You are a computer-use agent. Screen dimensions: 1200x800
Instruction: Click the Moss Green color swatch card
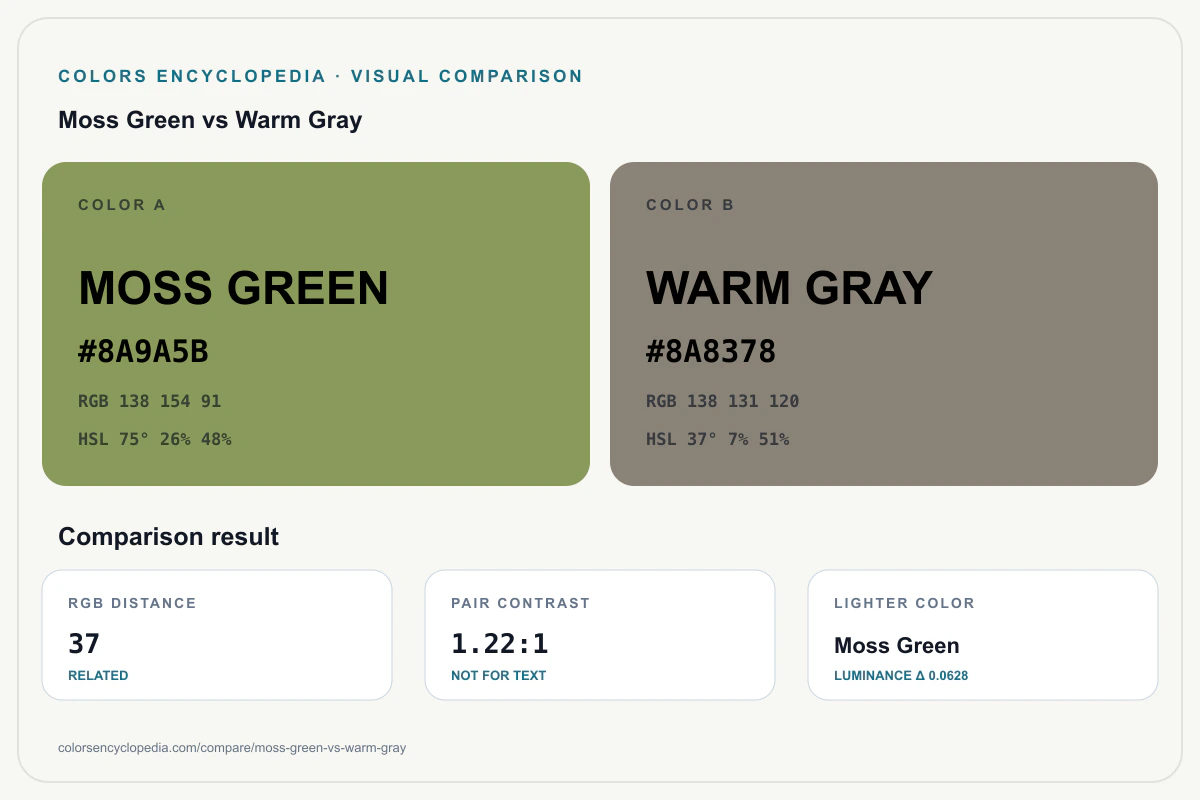pos(316,324)
